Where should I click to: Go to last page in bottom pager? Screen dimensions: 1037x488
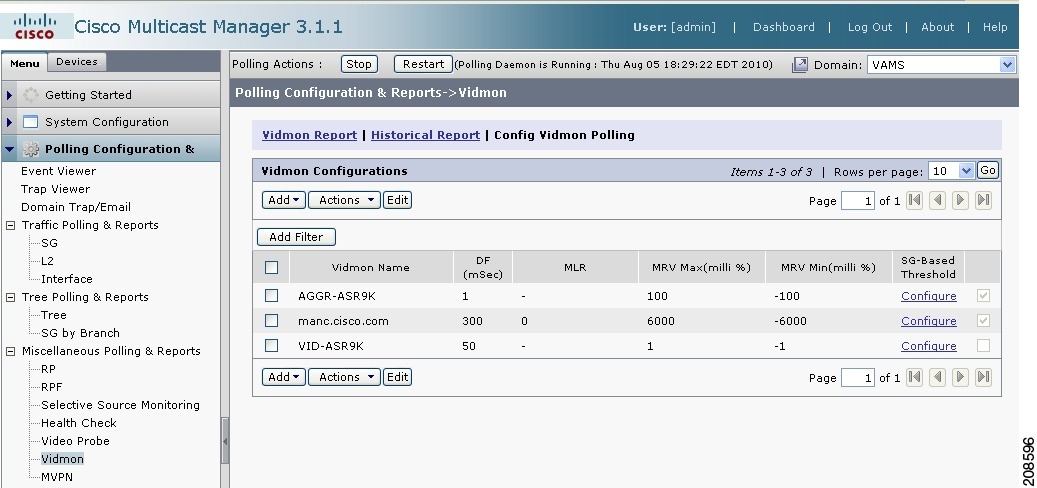tap(983, 377)
